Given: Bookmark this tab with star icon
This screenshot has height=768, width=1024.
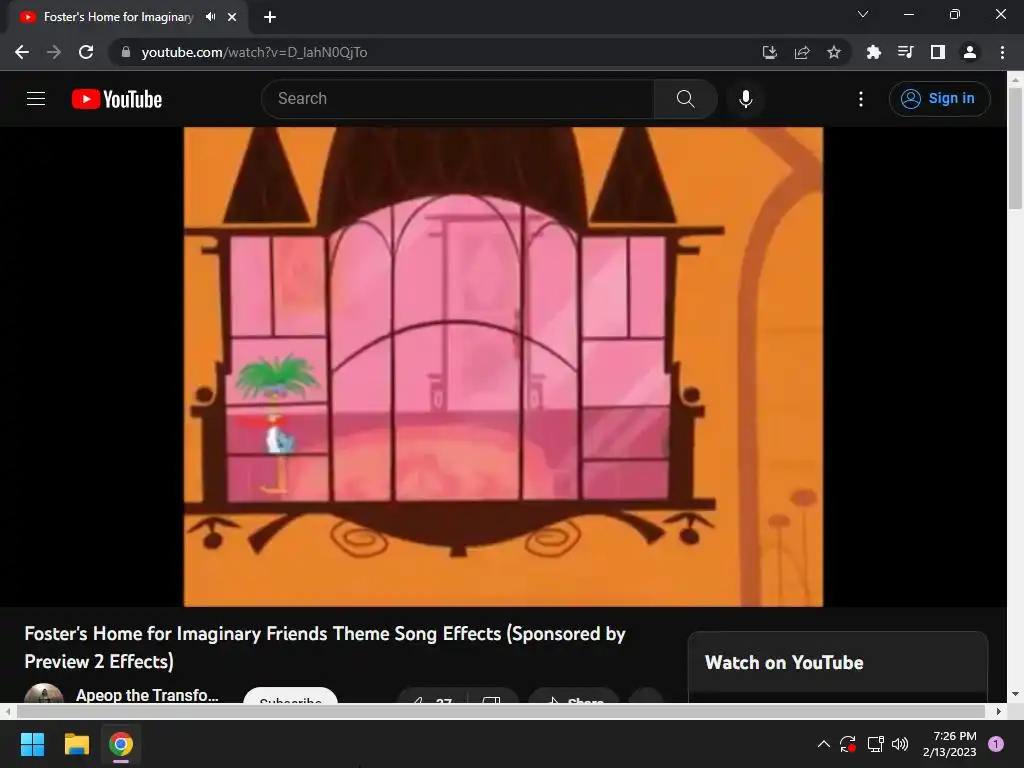Looking at the screenshot, I should [x=834, y=52].
